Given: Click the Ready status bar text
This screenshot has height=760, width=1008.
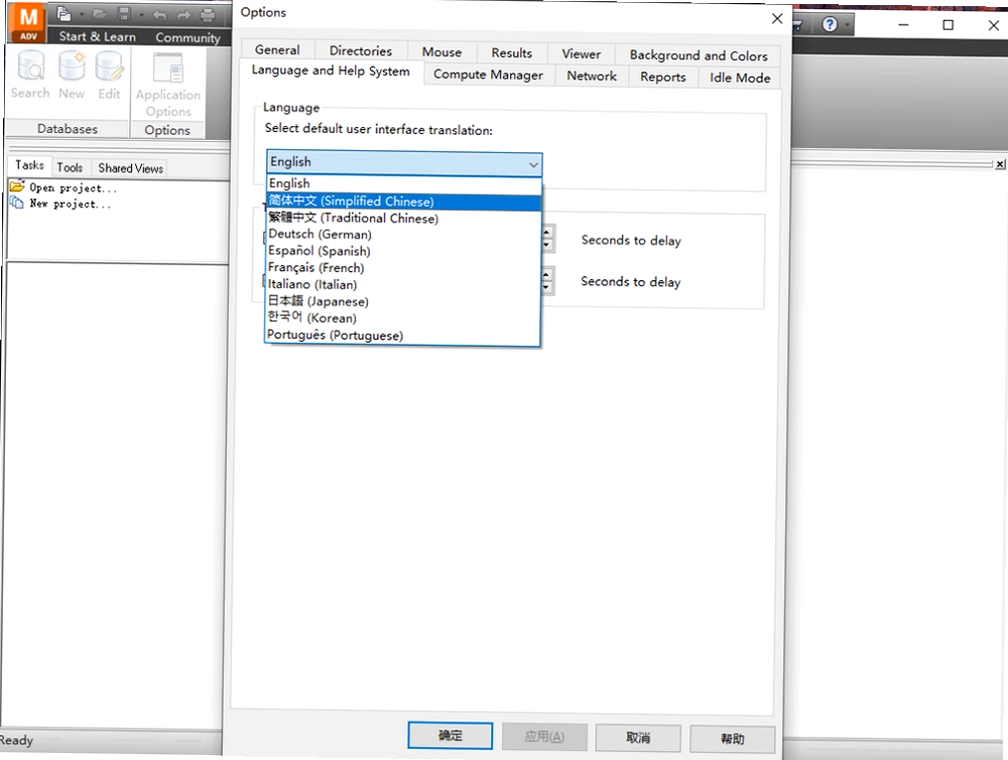Looking at the screenshot, I should click(x=17, y=740).
